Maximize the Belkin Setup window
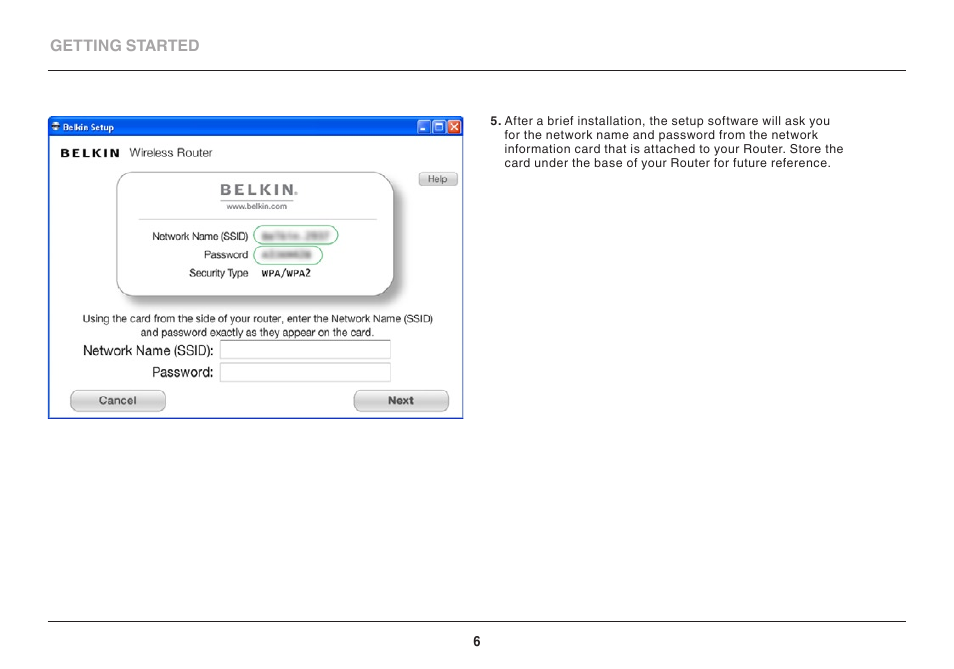Image resolution: width=954 pixels, height=669 pixels. (x=439, y=127)
